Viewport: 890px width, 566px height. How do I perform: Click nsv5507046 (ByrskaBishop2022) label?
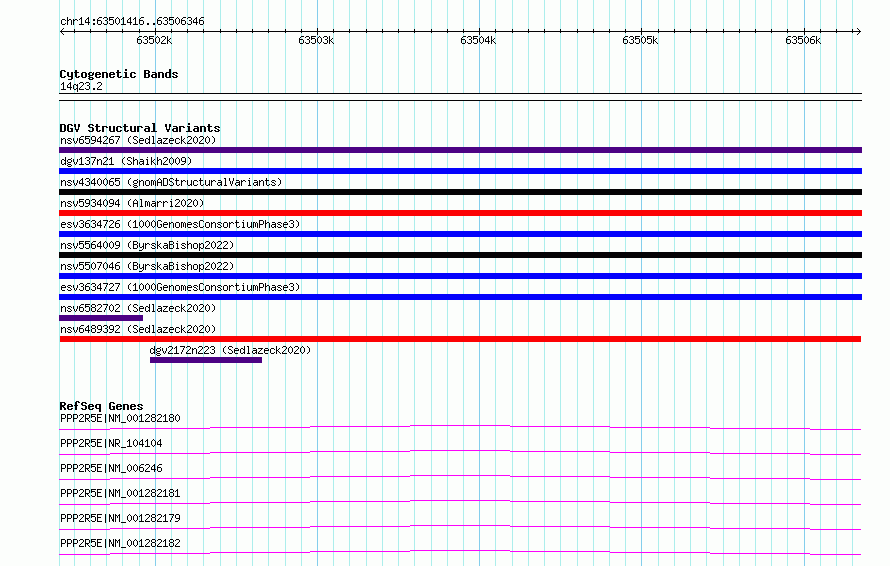point(147,266)
